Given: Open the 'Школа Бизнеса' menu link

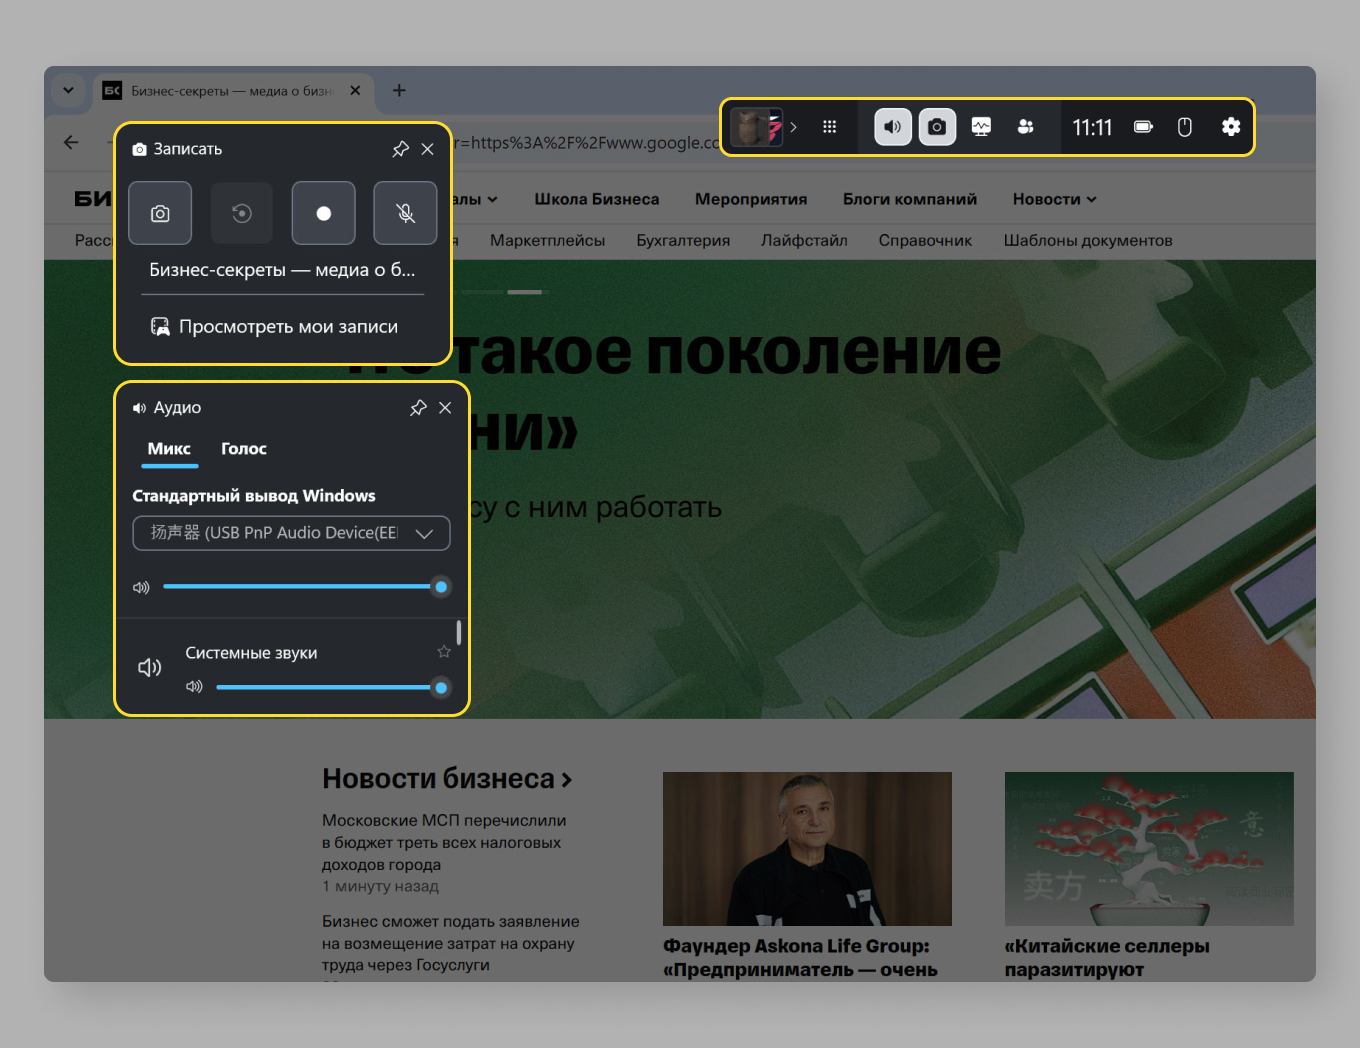Looking at the screenshot, I should coord(596,199).
